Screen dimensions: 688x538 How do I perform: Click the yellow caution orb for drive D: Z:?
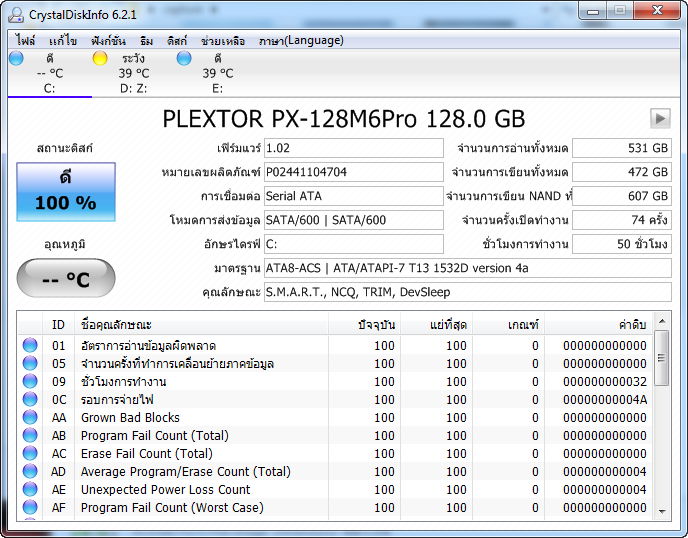(100, 58)
